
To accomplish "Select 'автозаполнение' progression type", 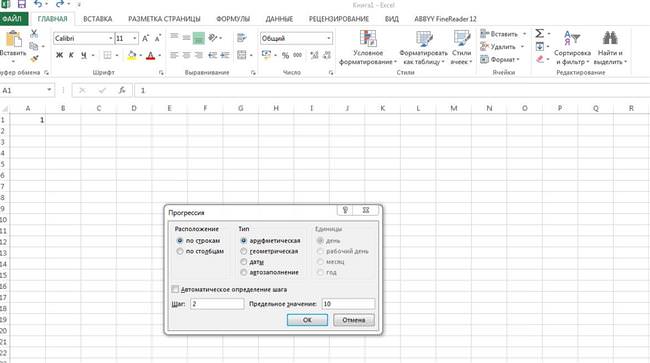I will click(x=243, y=272).
